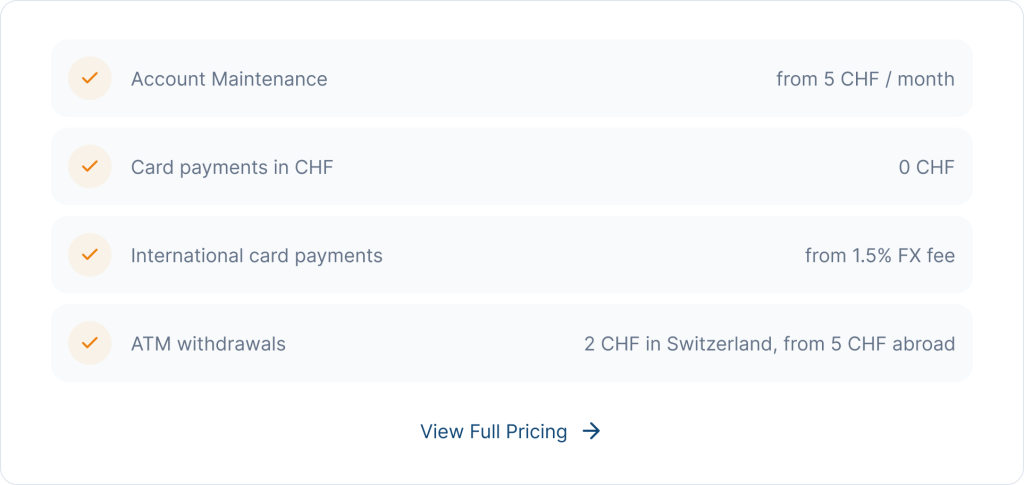Click the Card payments in CHF label
1024x485 pixels.
coord(232,167)
